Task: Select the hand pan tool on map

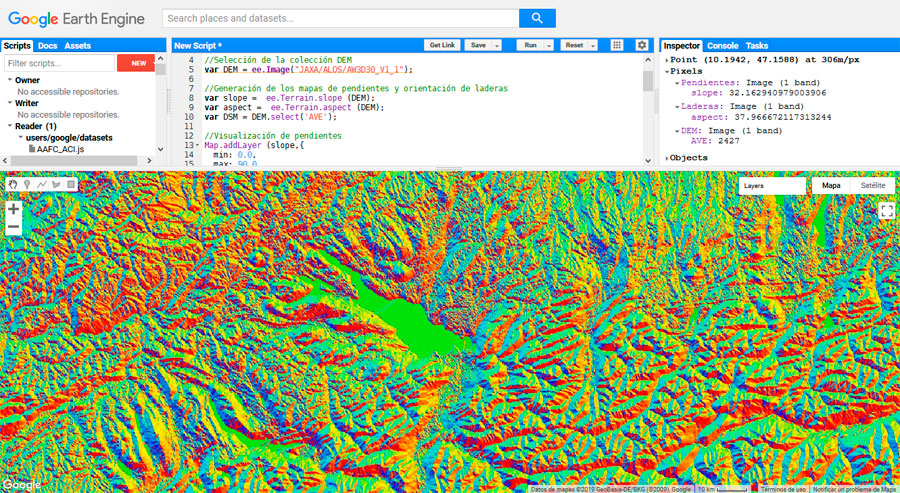Action: [13, 184]
